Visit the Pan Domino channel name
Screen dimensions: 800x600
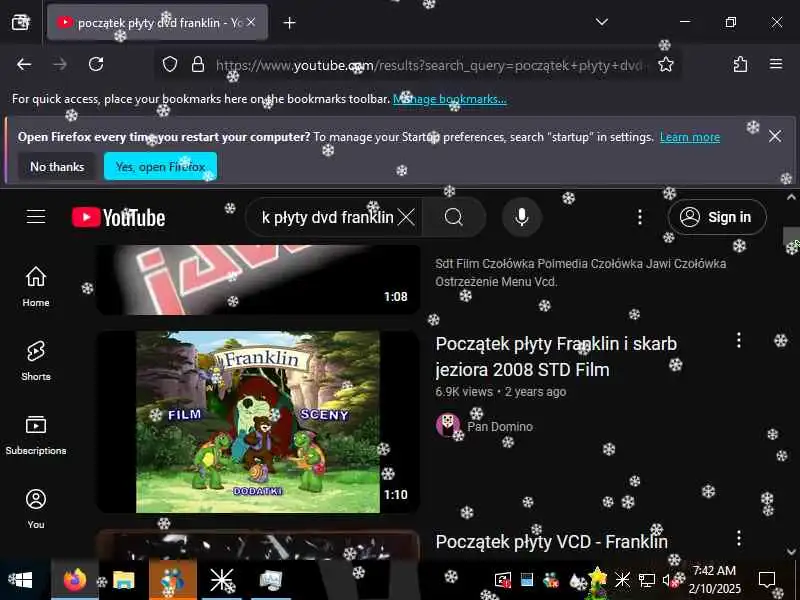pos(500,427)
